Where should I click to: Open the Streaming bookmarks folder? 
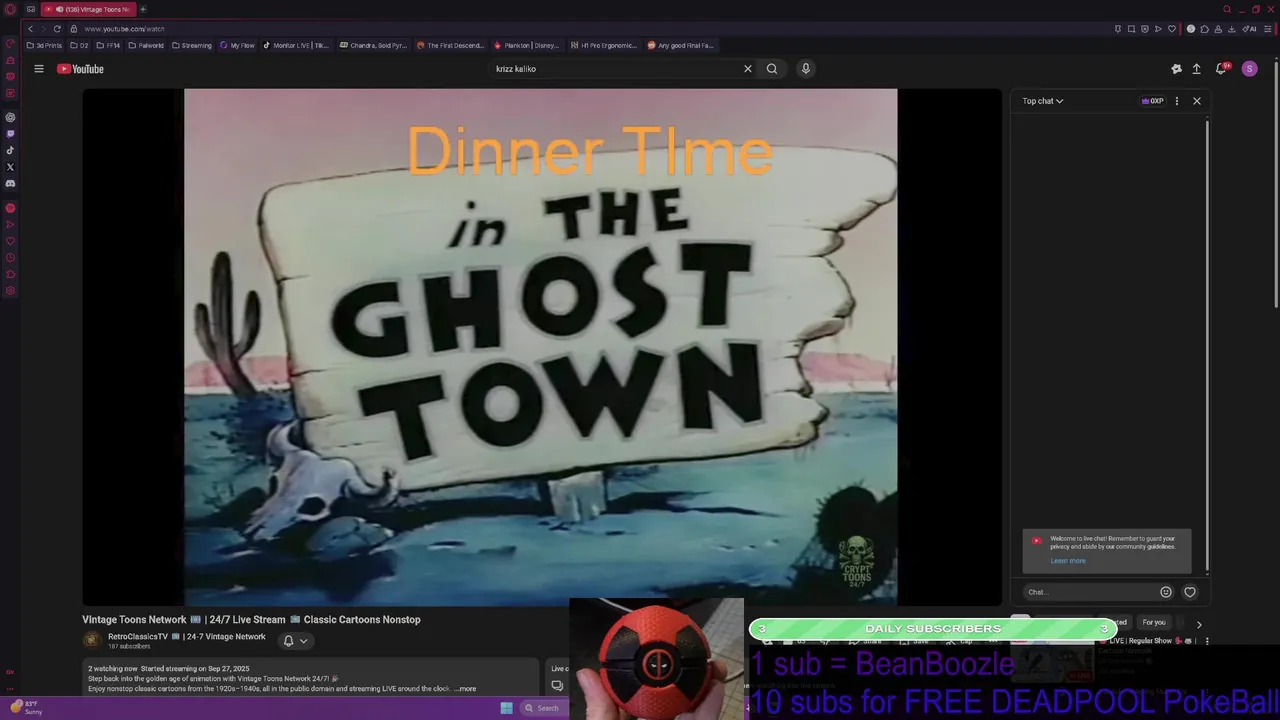(x=192, y=45)
